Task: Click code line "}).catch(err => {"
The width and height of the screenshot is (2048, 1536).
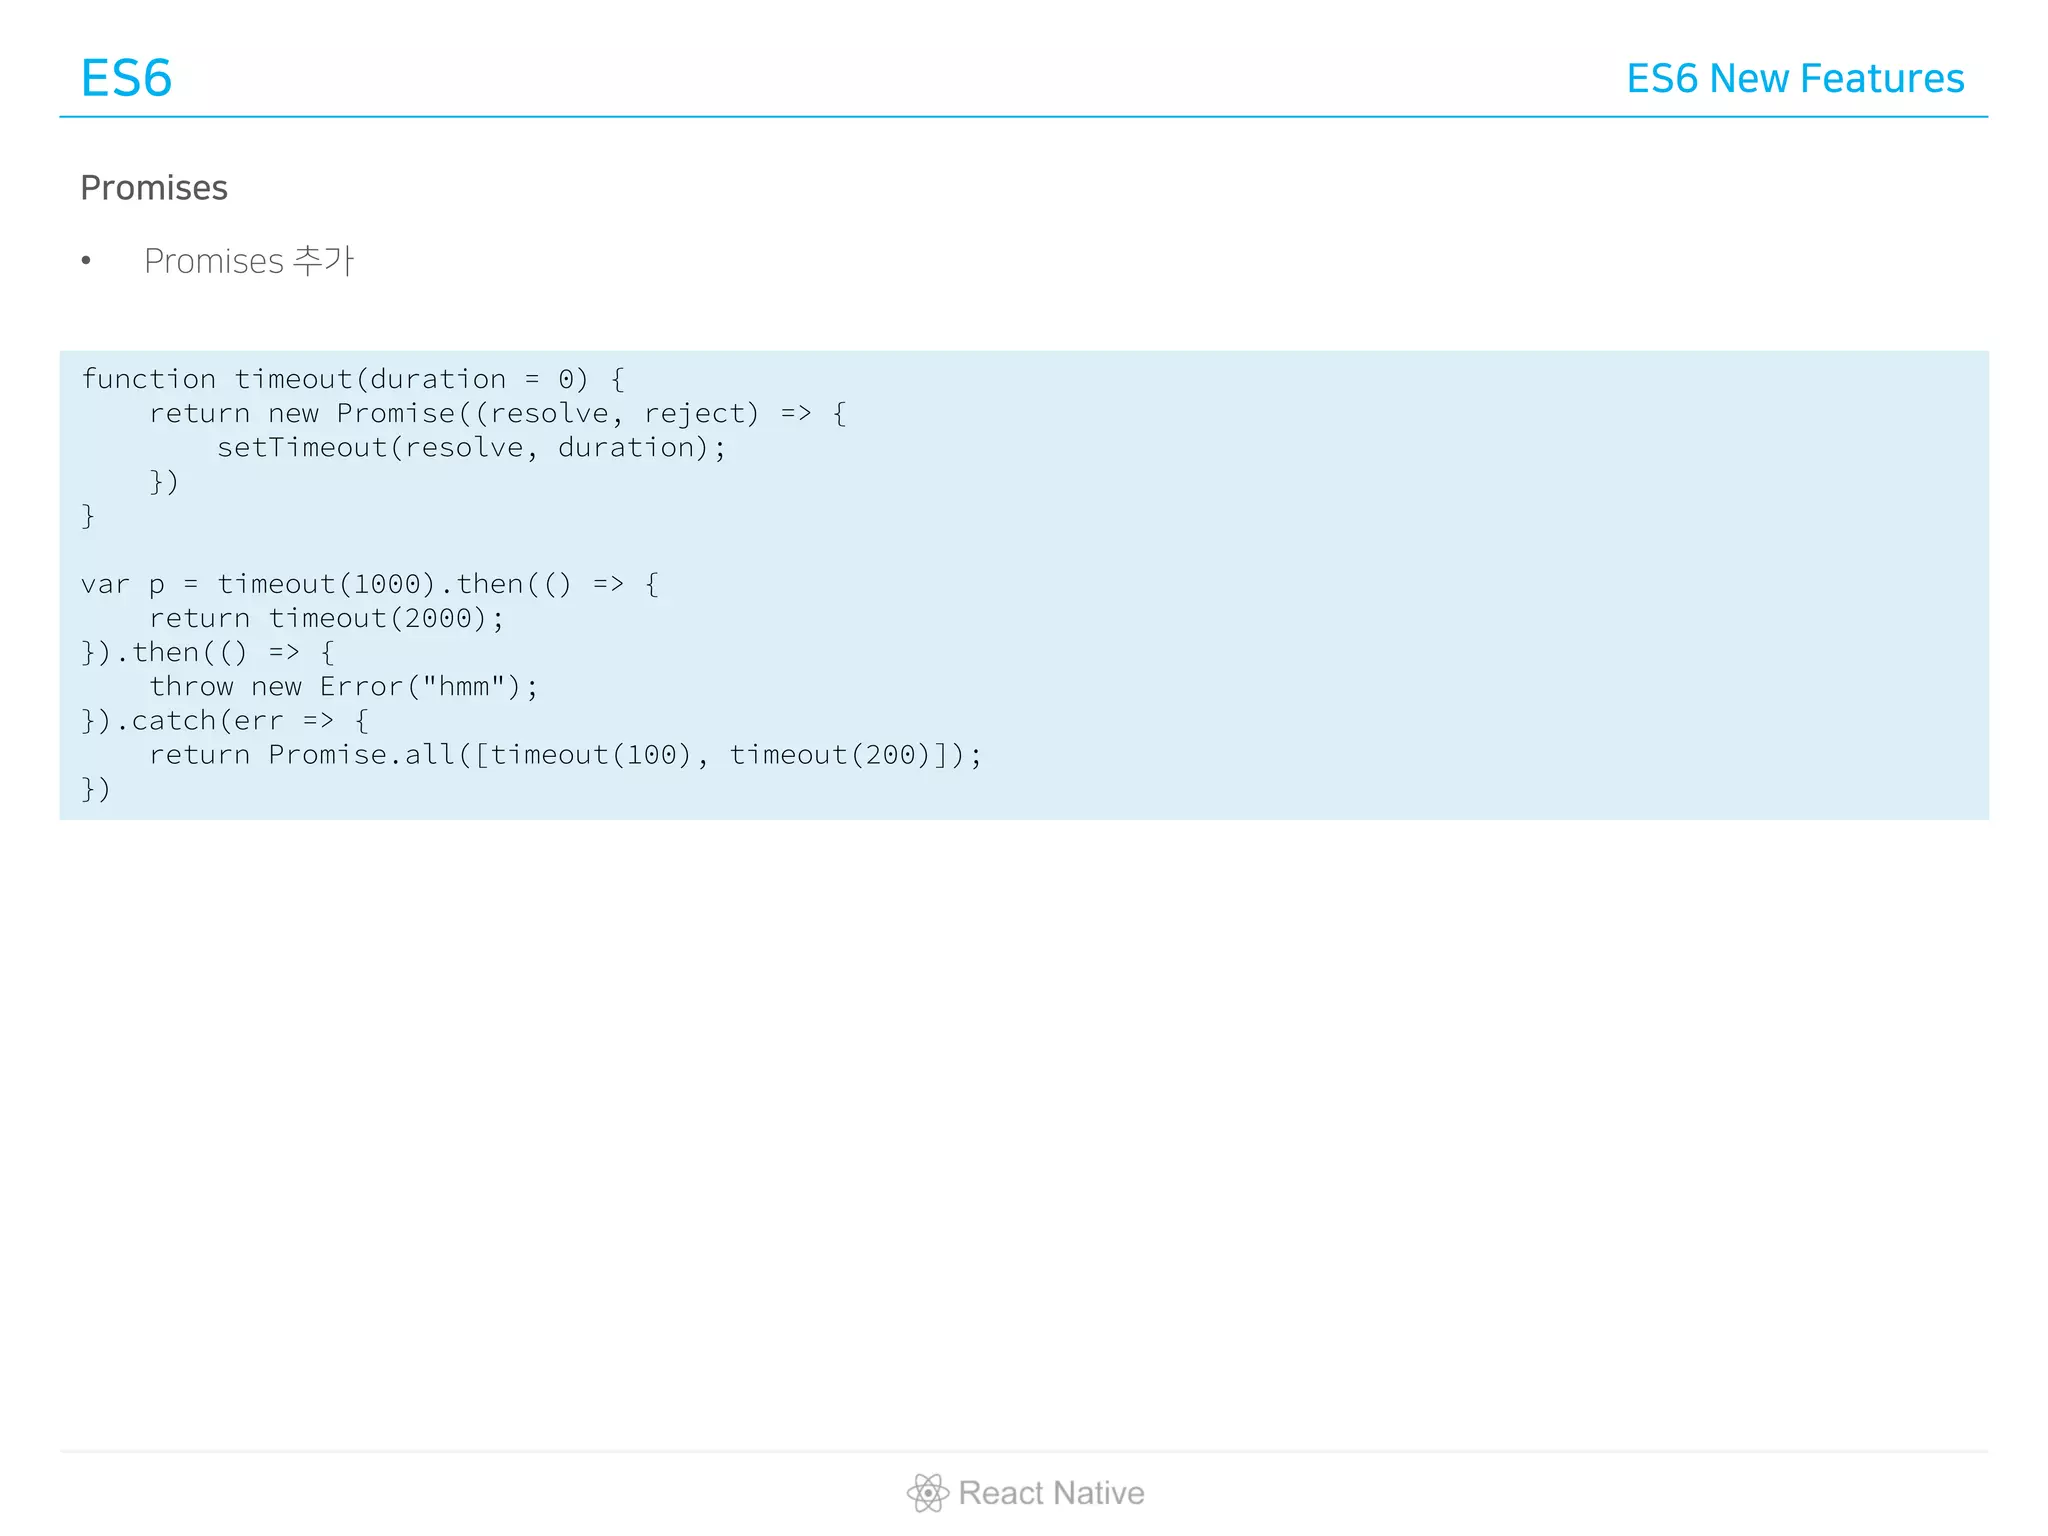Action: pos(225,720)
